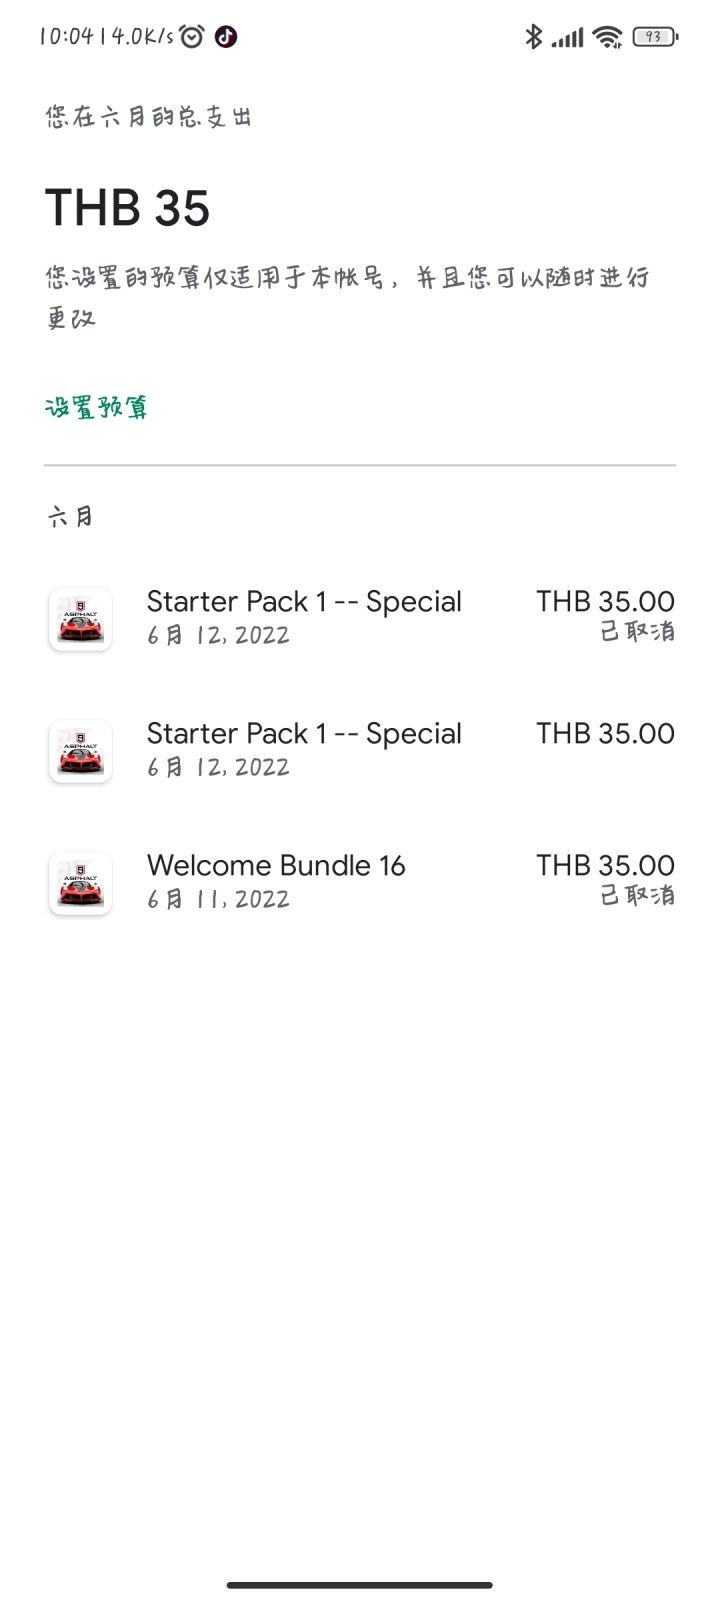
Task: Open the 设置预算 budget link
Action: 97,407
